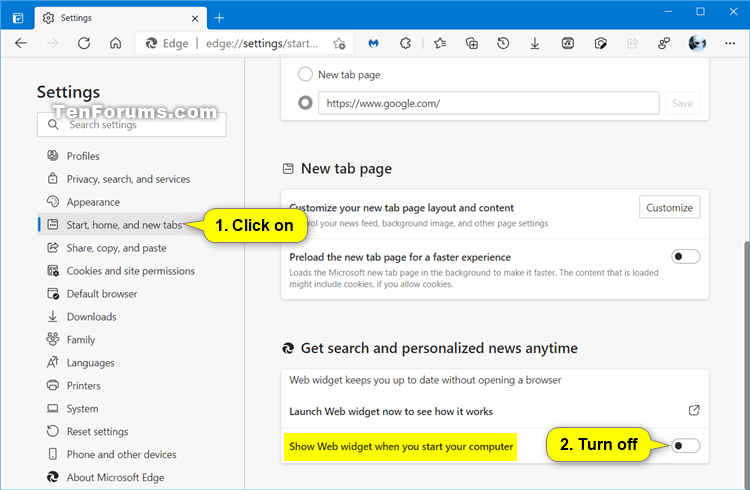Image resolution: width=750 pixels, height=490 pixels.
Task: Click the Customize button
Action: coord(669,207)
